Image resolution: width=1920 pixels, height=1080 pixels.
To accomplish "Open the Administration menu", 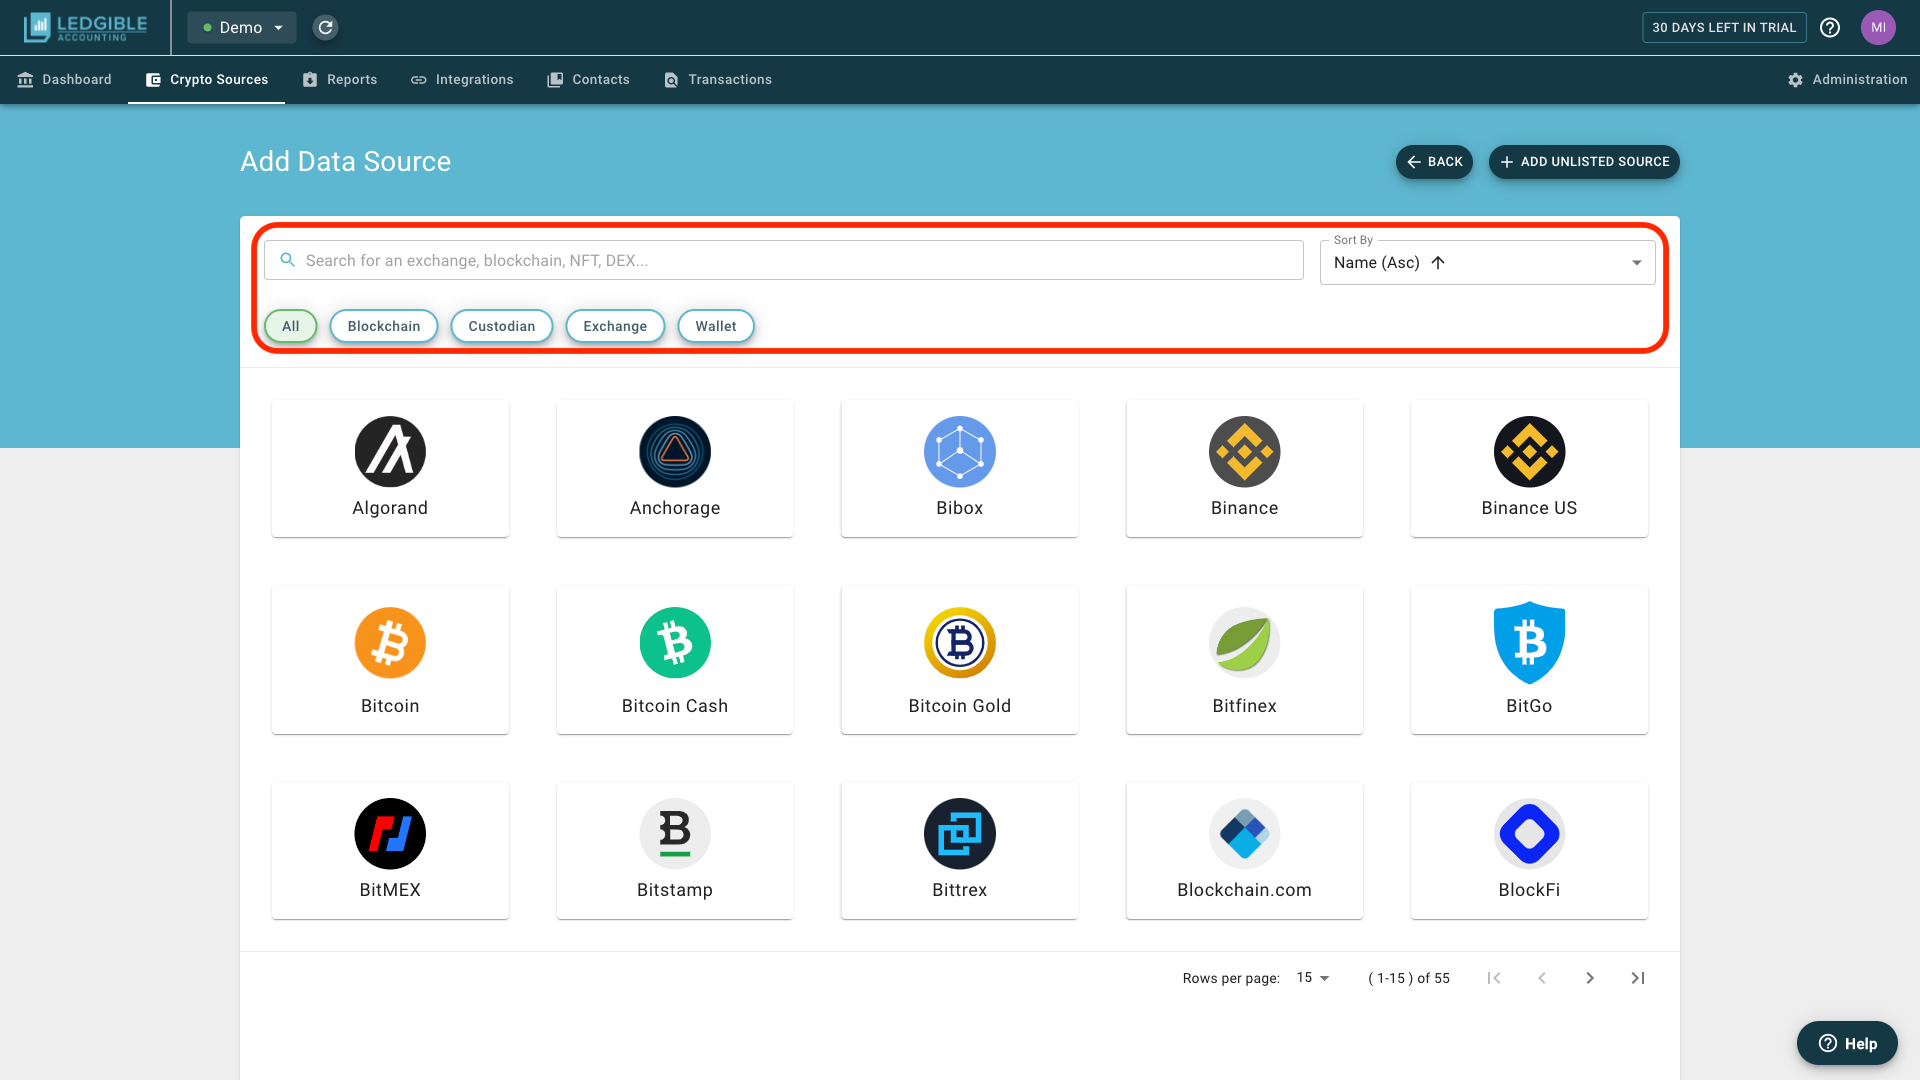I will [1848, 80].
